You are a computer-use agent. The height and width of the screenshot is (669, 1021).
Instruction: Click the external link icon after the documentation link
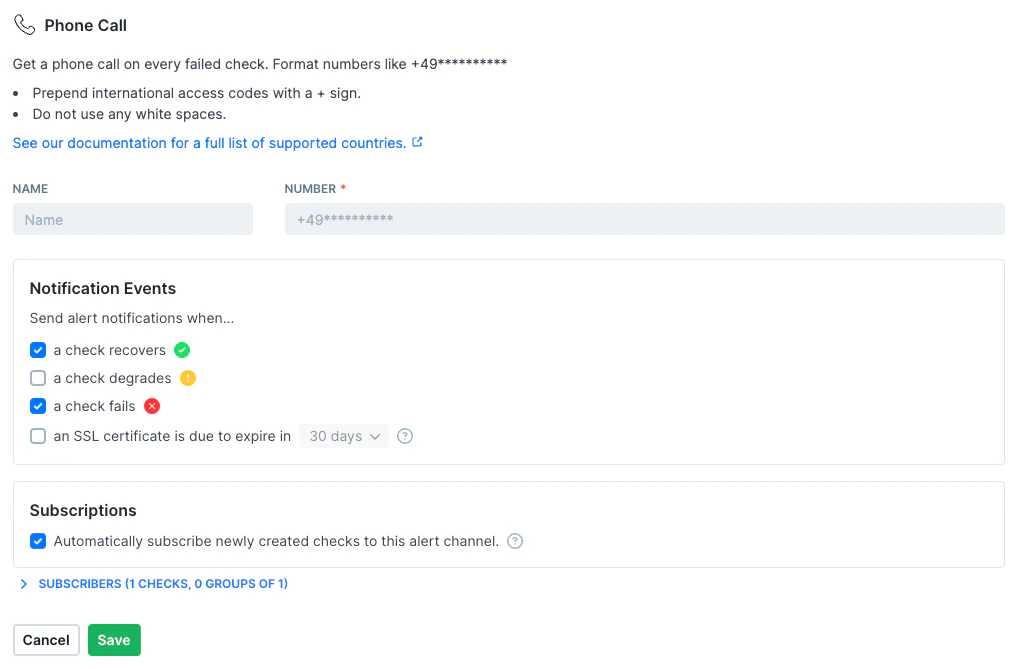click(x=417, y=142)
